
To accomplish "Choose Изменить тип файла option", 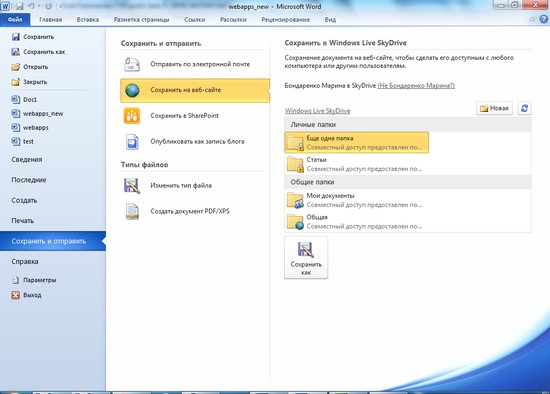I will pos(195,186).
